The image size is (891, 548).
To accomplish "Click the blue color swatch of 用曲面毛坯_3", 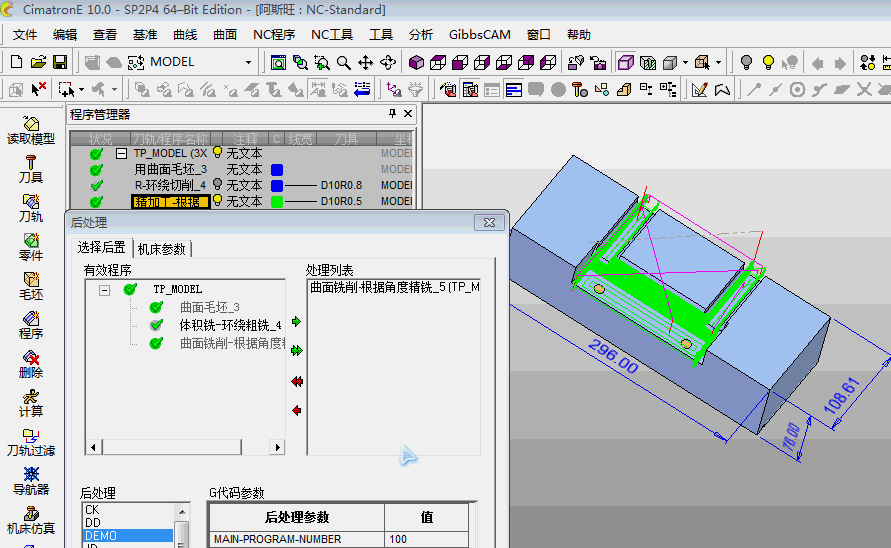I will (x=277, y=169).
